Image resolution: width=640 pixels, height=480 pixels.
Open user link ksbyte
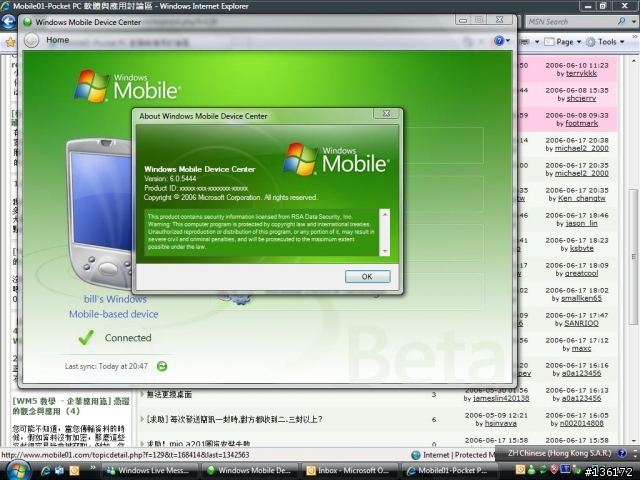tap(582, 249)
